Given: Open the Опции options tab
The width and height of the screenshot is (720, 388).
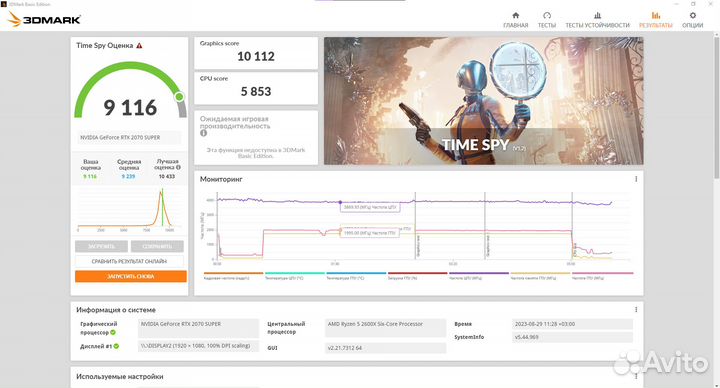Looking at the screenshot, I should coord(692,20).
